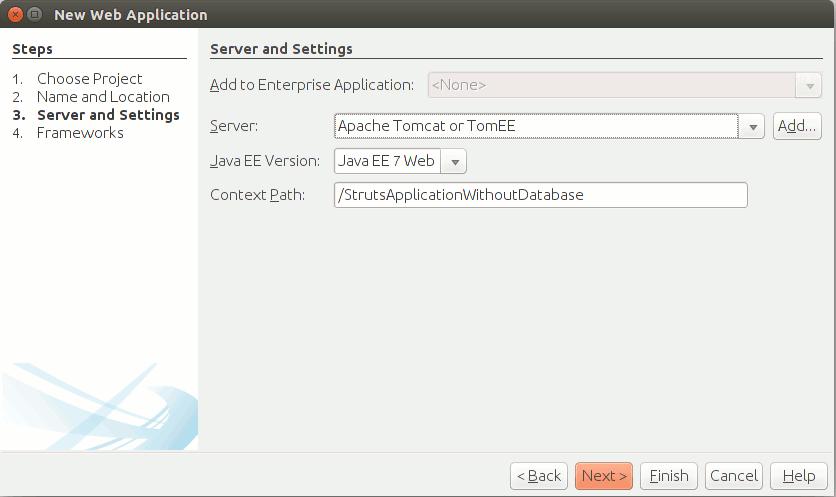Click the Frameworks step in Steps list
The image size is (836, 497).
point(80,133)
